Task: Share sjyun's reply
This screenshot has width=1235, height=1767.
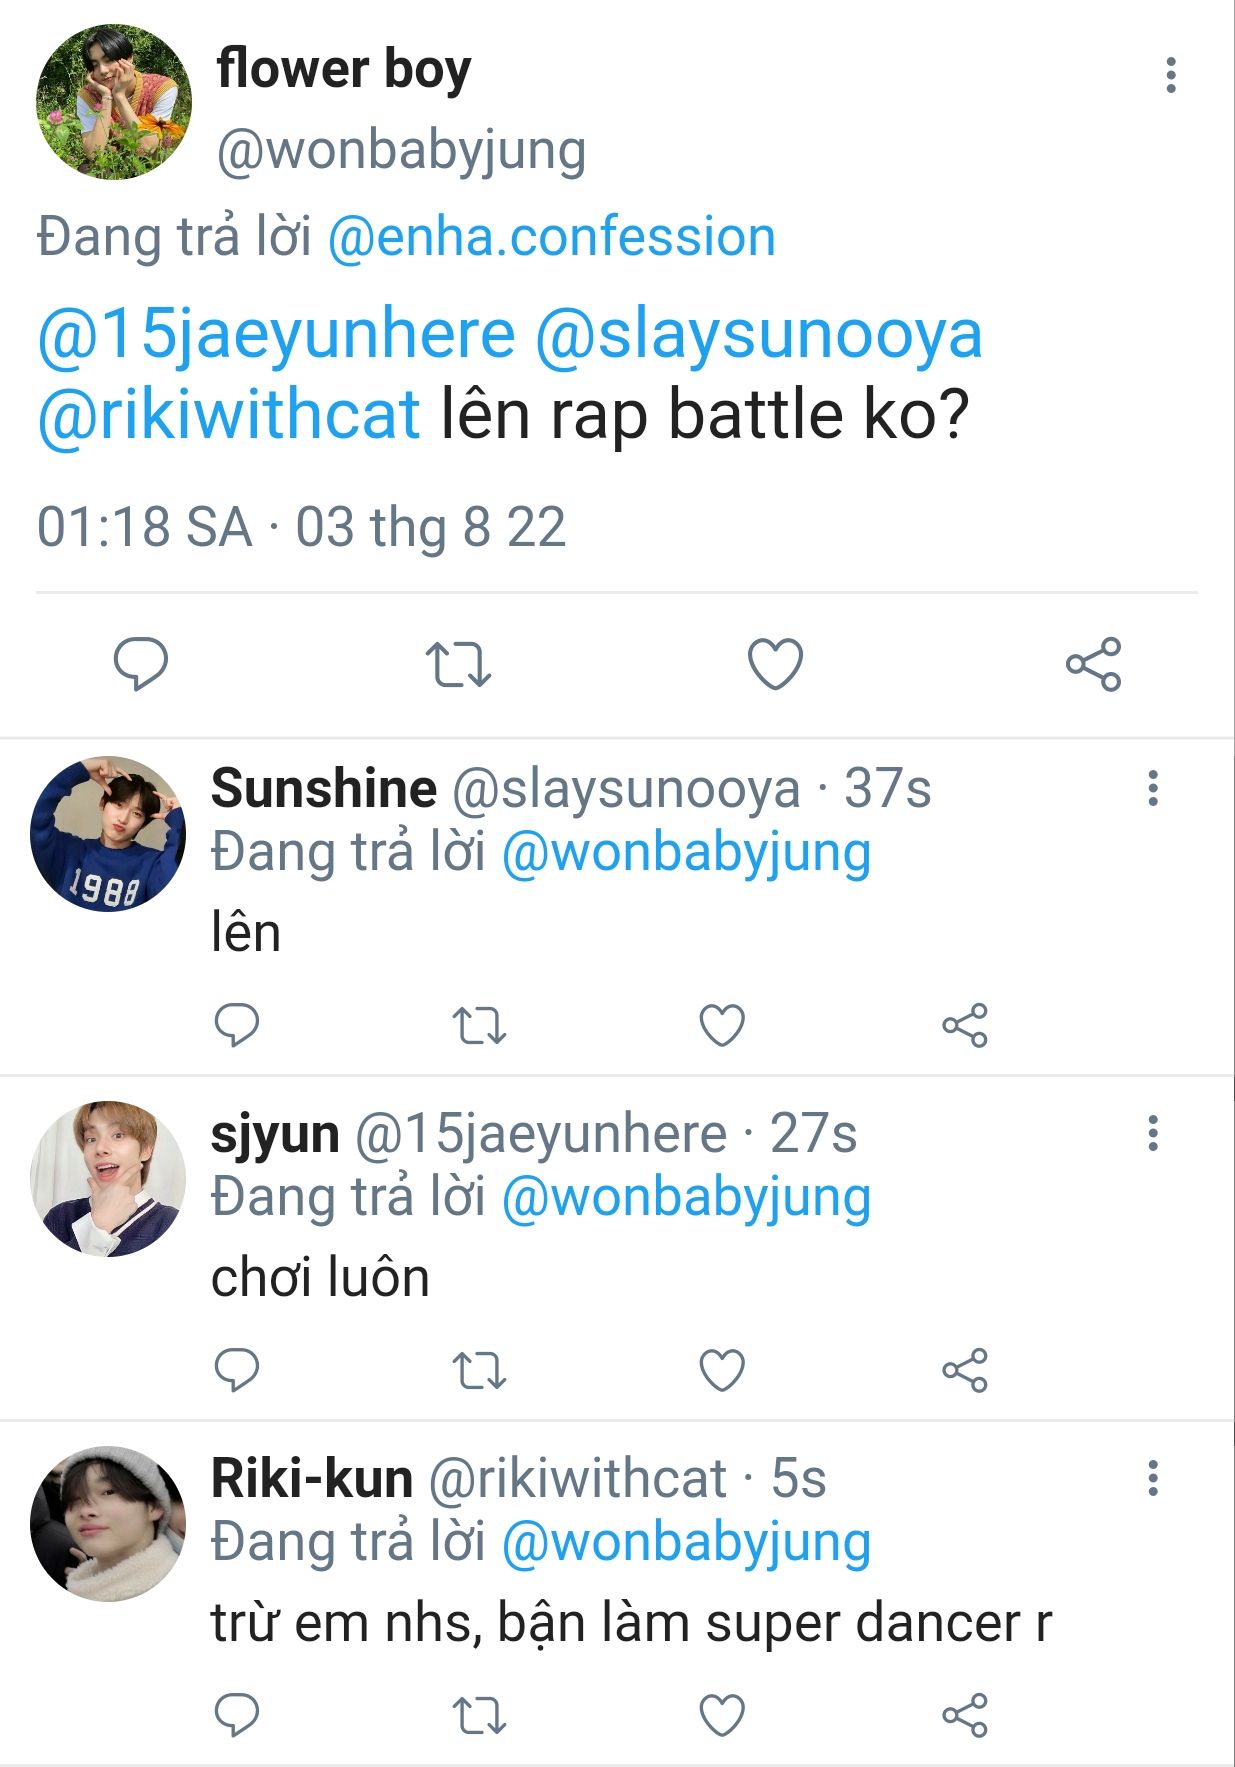Action: point(965,1370)
